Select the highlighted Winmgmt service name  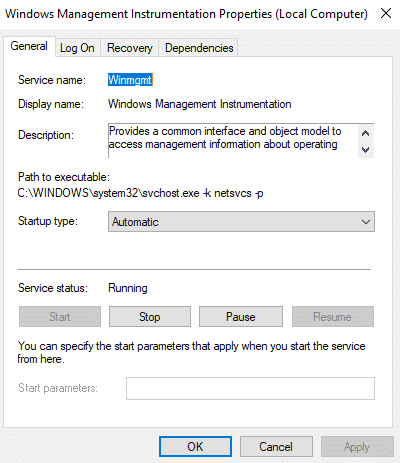point(130,80)
